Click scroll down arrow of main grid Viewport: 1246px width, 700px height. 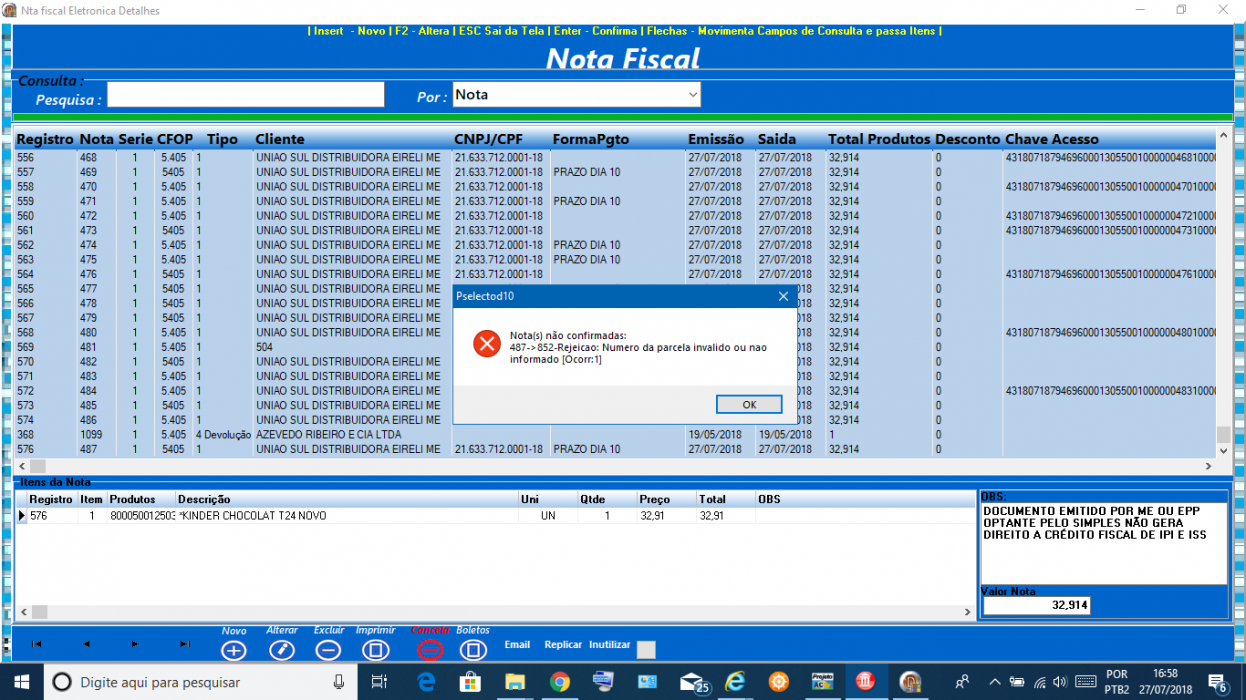pyautogui.click(x=1223, y=451)
